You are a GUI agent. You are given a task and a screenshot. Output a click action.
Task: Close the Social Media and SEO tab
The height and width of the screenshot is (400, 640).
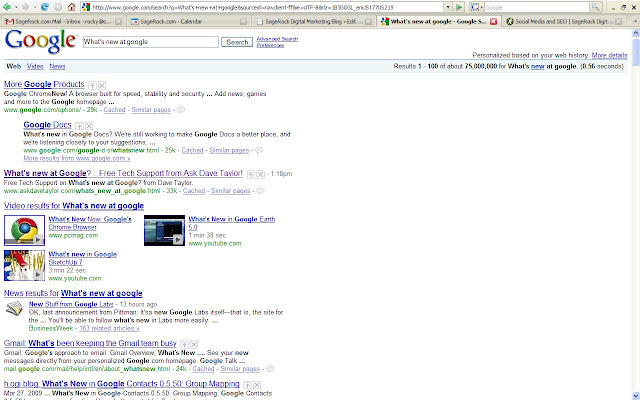coord(619,22)
